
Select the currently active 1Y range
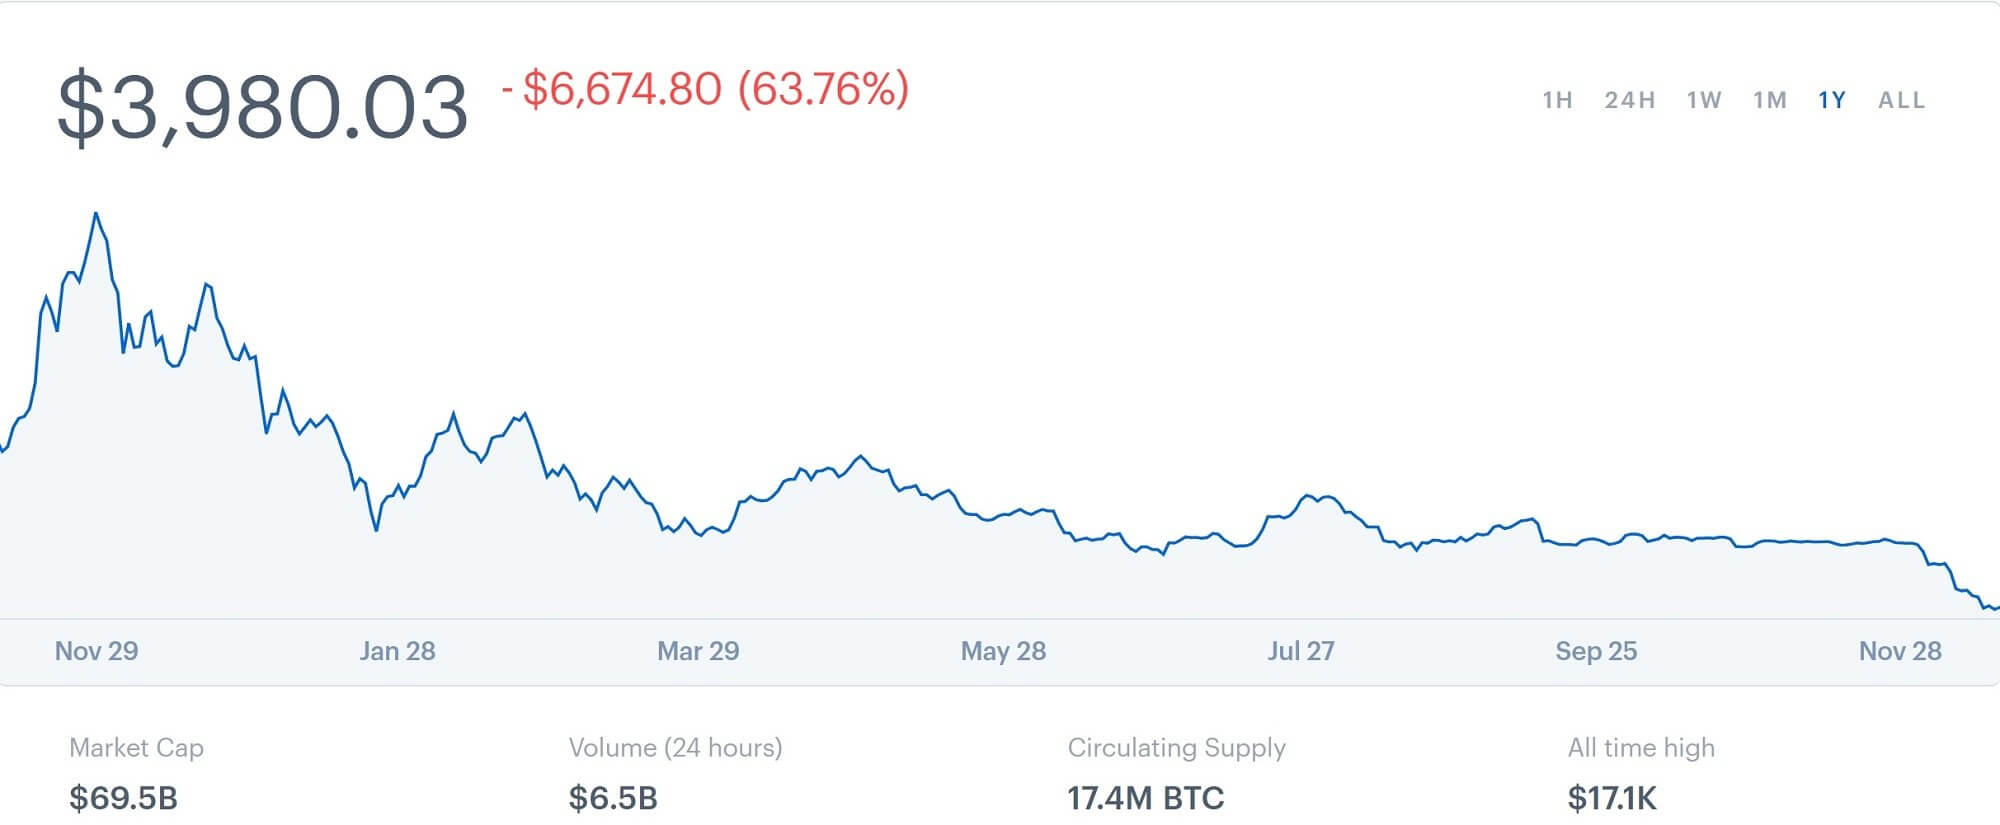1829,100
